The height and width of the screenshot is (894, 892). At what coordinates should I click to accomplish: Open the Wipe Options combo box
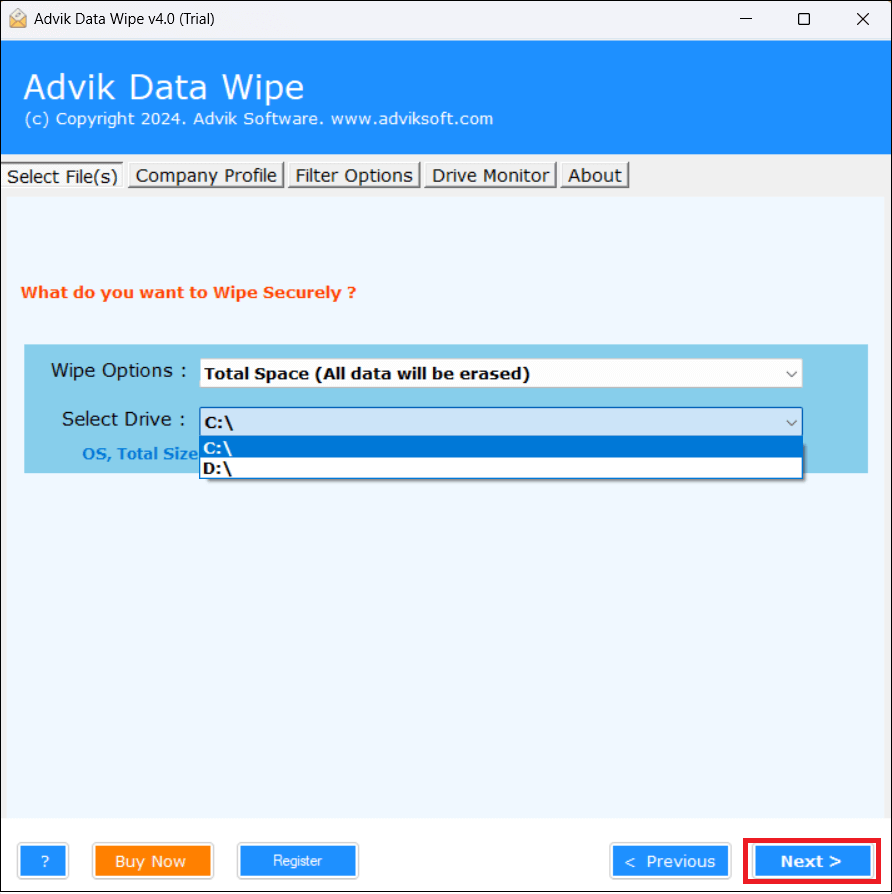501,373
